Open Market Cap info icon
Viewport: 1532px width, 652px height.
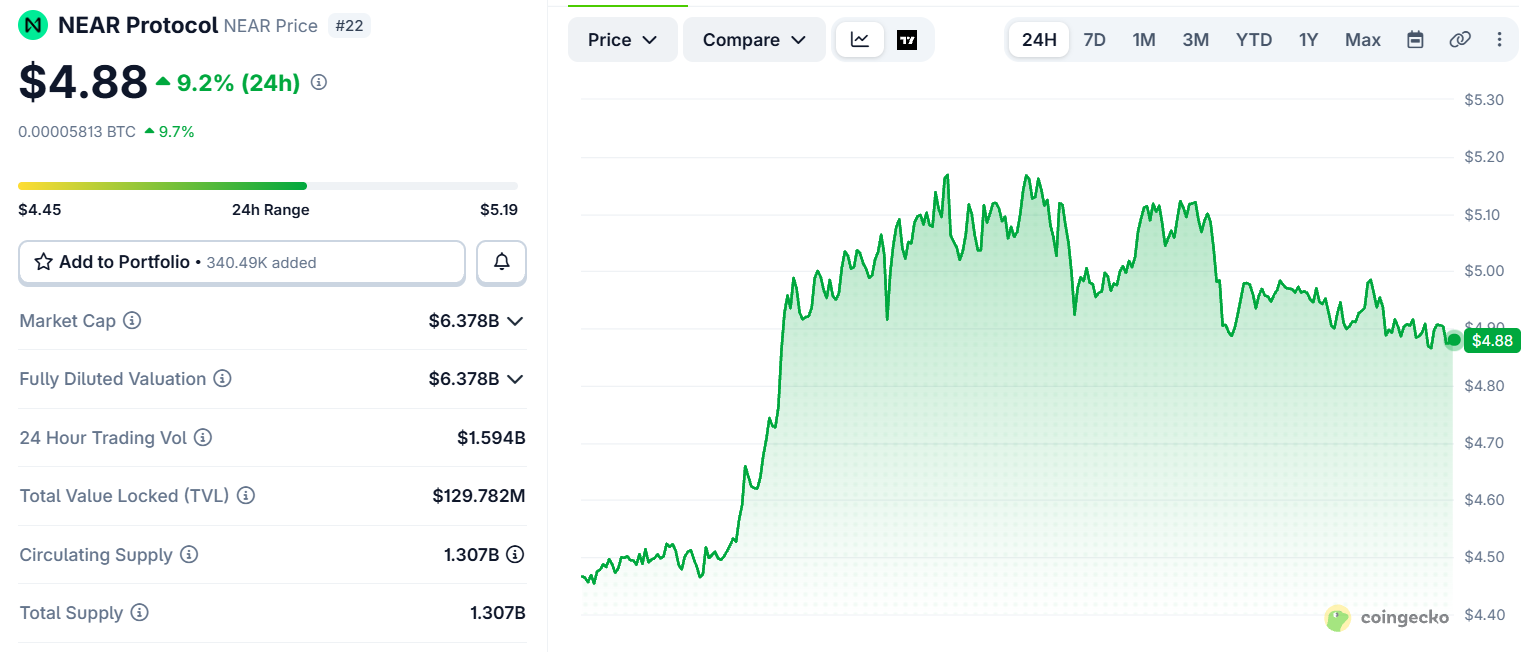point(132,321)
